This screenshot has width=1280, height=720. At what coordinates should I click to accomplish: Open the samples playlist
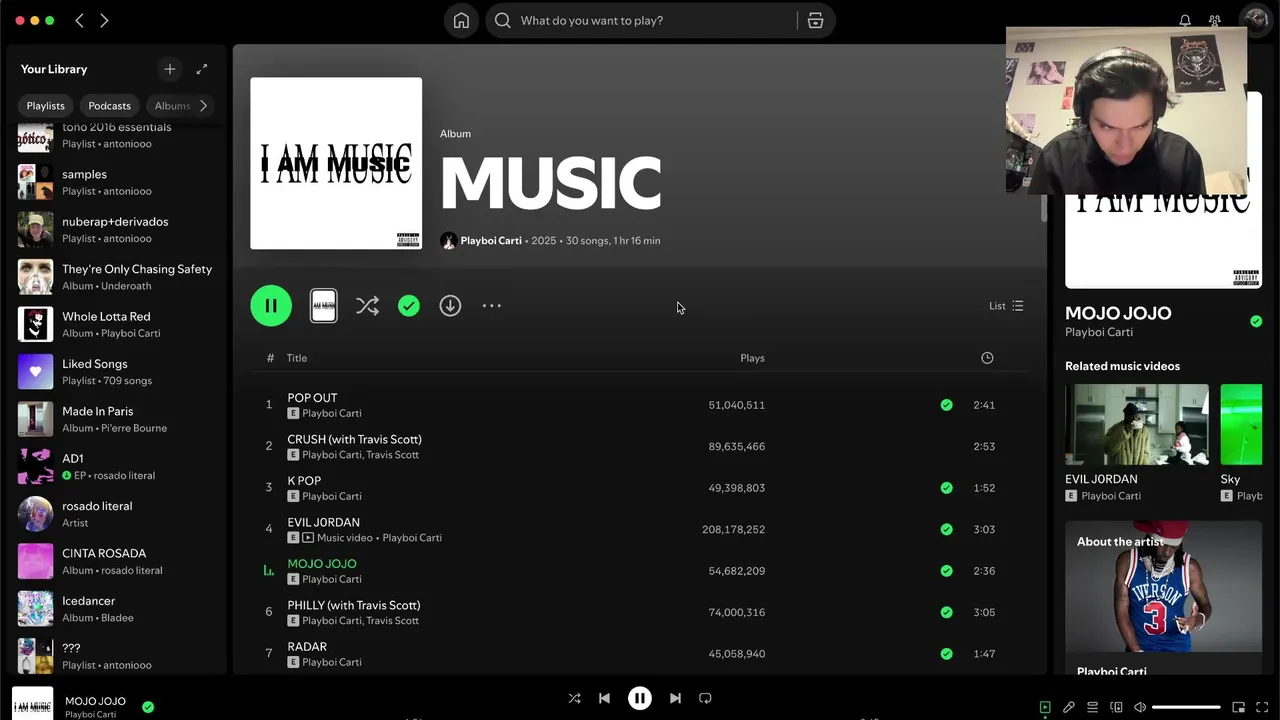(x=117, y=182)
